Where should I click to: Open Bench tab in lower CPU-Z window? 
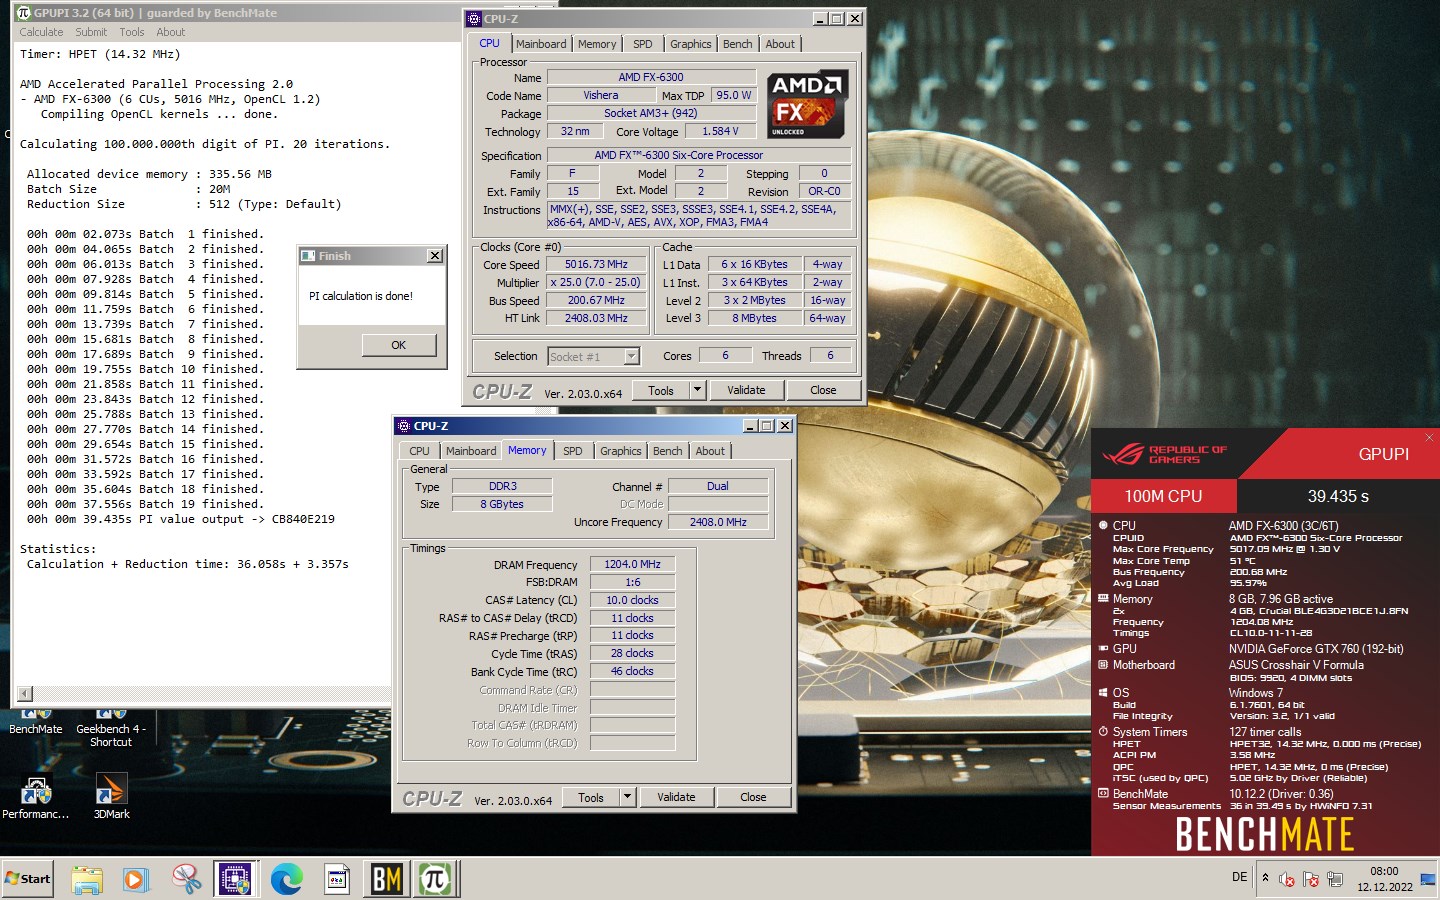668,451
